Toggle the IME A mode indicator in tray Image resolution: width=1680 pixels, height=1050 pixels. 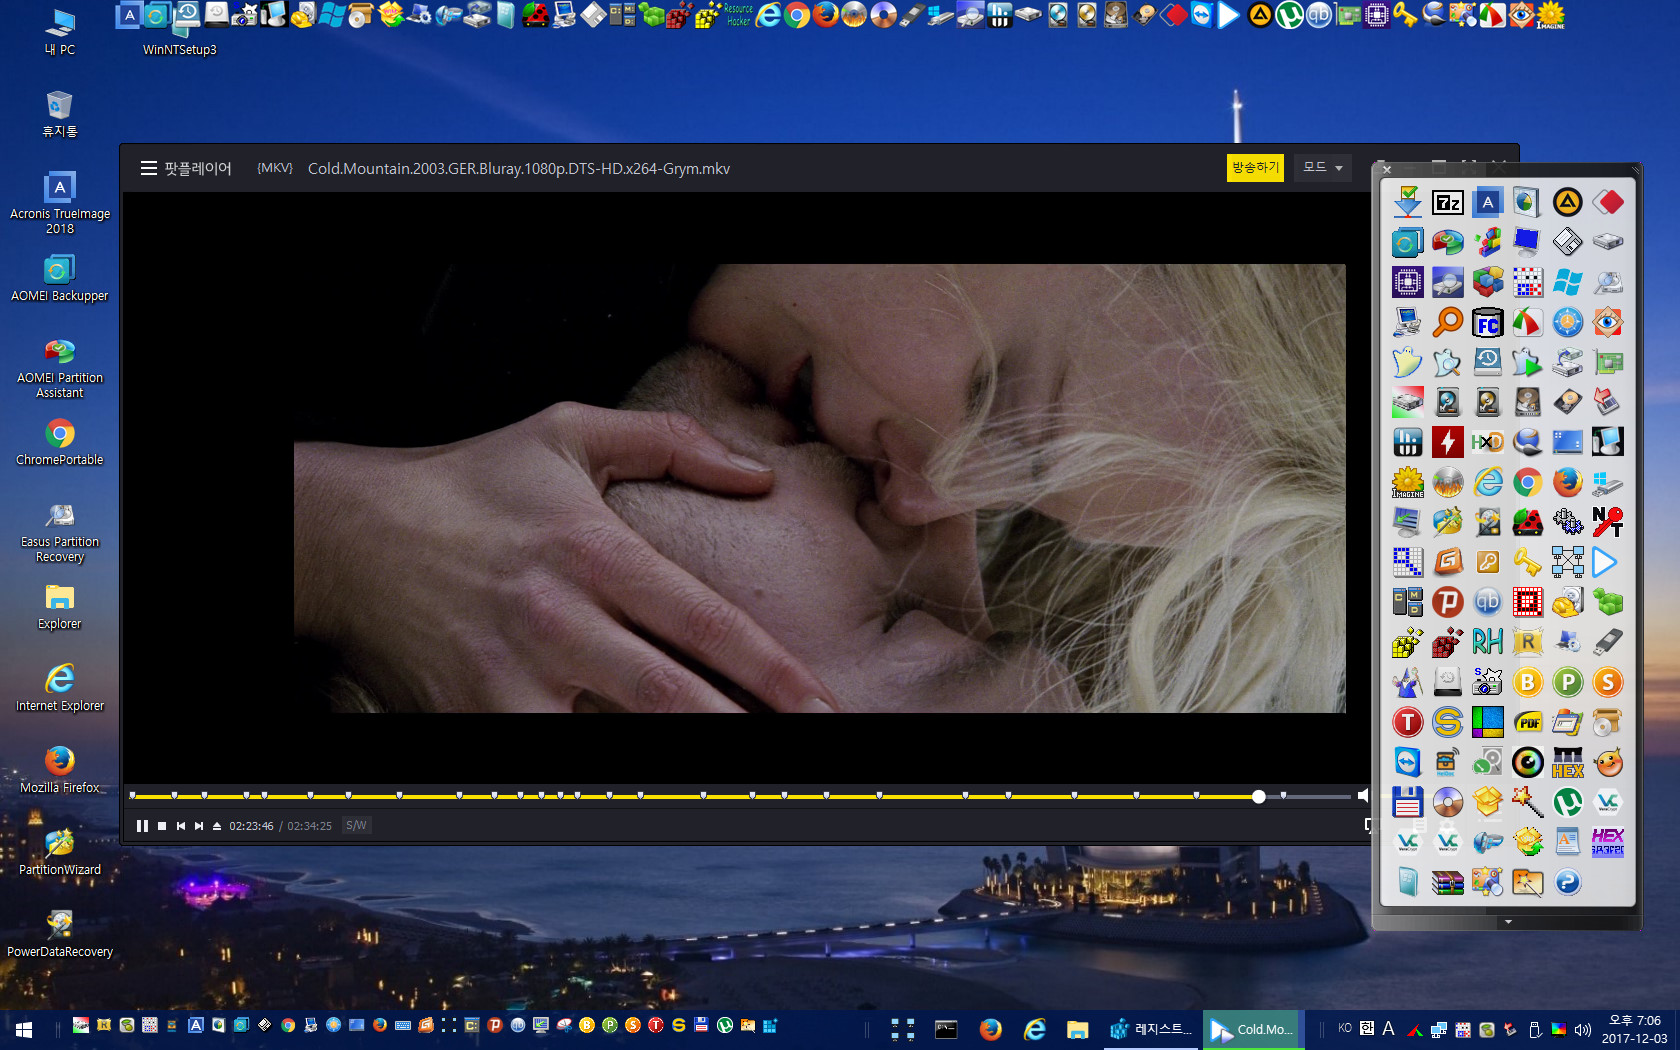click(x=1388, y=1029)
